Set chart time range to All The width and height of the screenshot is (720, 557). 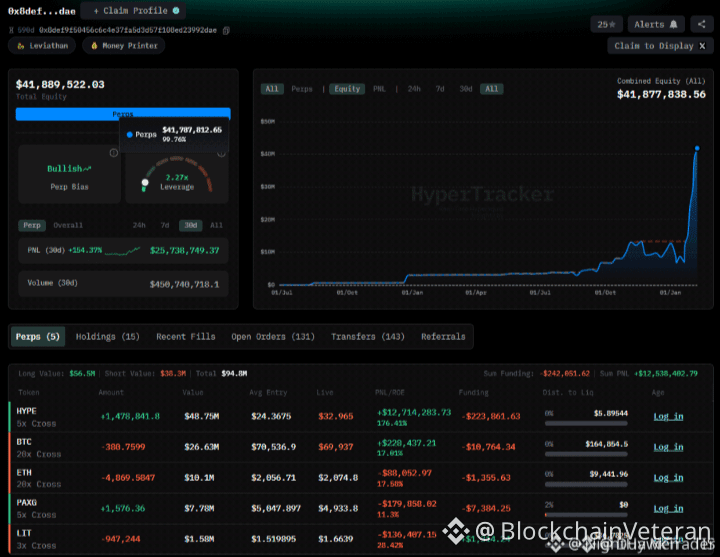tap(492, 89)
